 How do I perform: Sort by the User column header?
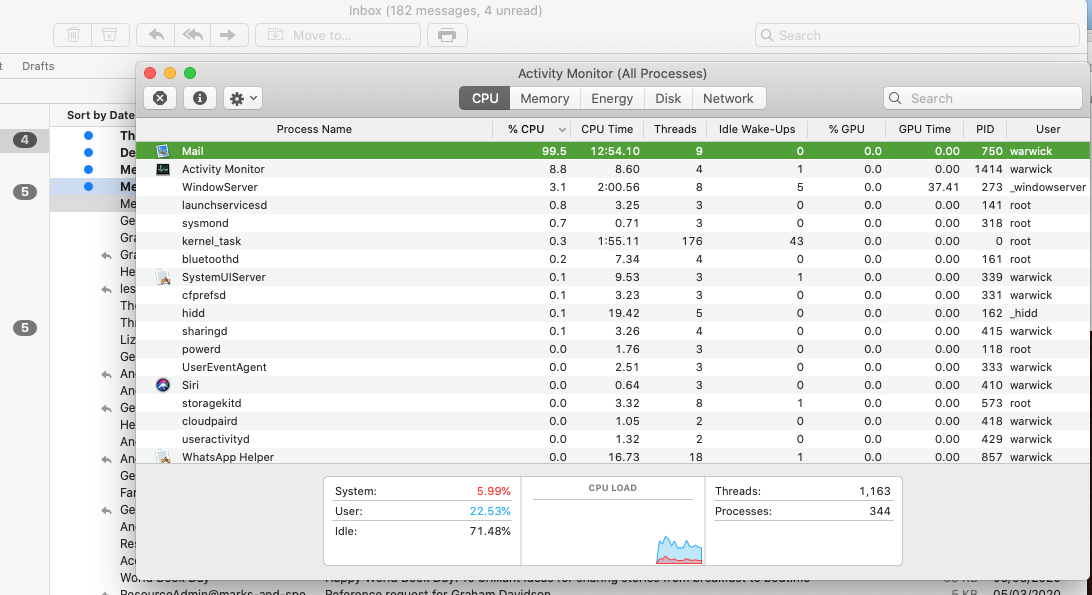coord(1047,130)
